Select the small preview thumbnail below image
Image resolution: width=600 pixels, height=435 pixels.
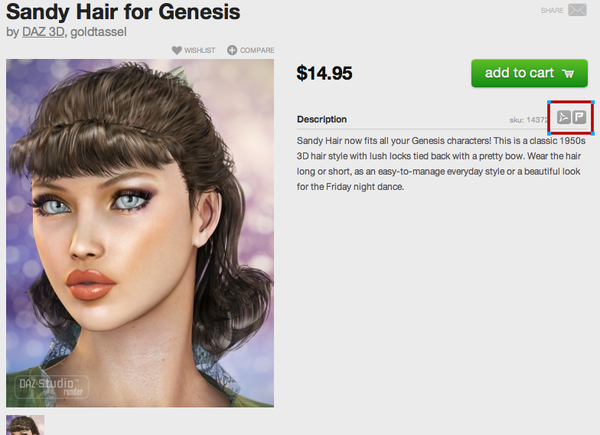point(25,425)
